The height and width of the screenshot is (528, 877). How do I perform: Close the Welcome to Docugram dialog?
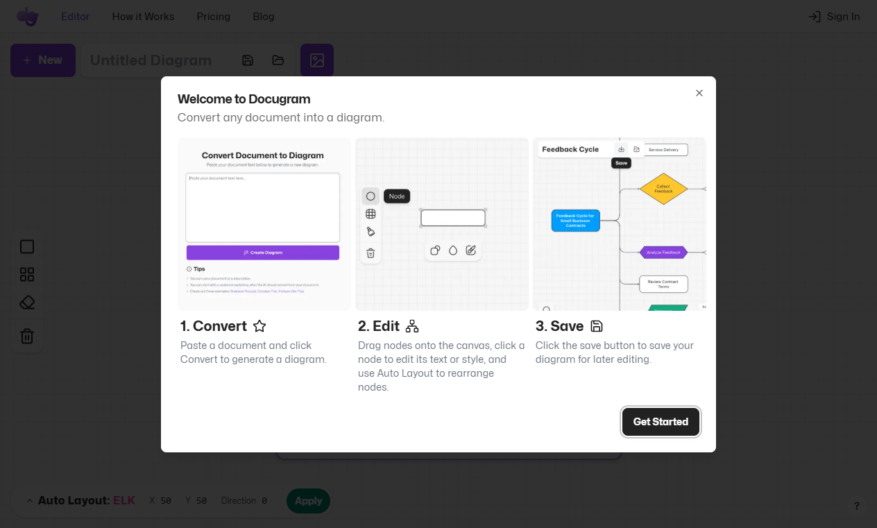[x=699, y=93]
